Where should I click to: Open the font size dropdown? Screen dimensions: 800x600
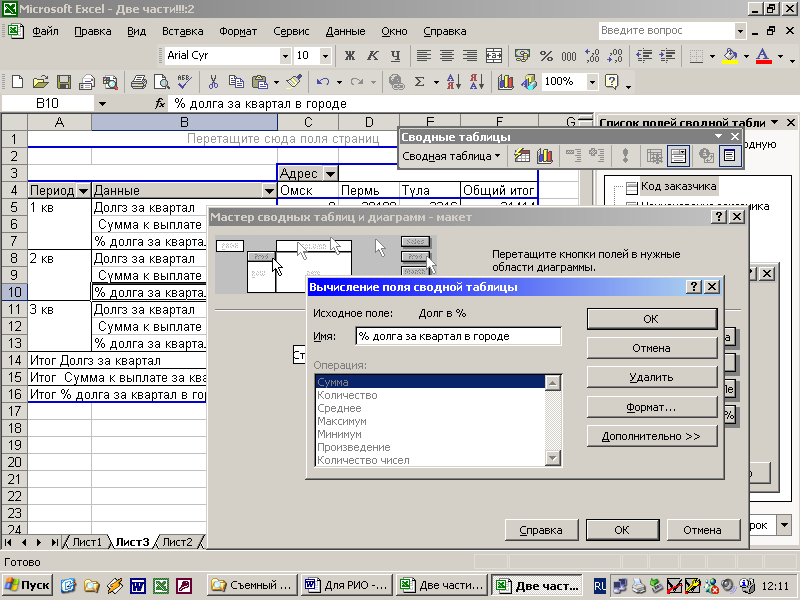pos(326,56)
